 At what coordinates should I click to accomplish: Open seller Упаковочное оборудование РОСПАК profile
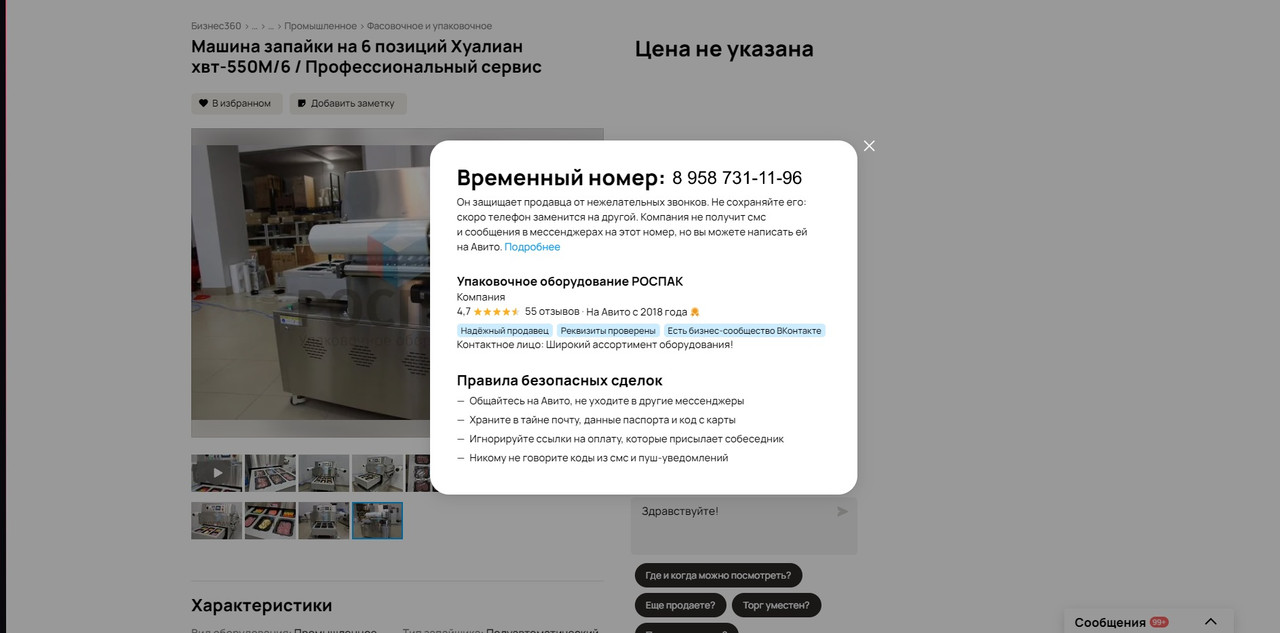[570, 282]
